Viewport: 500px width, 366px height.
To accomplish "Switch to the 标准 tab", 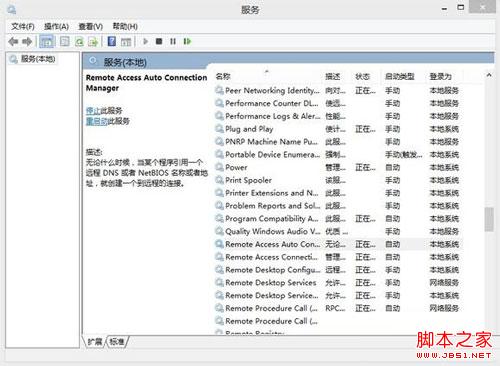I will coord(117,341).
